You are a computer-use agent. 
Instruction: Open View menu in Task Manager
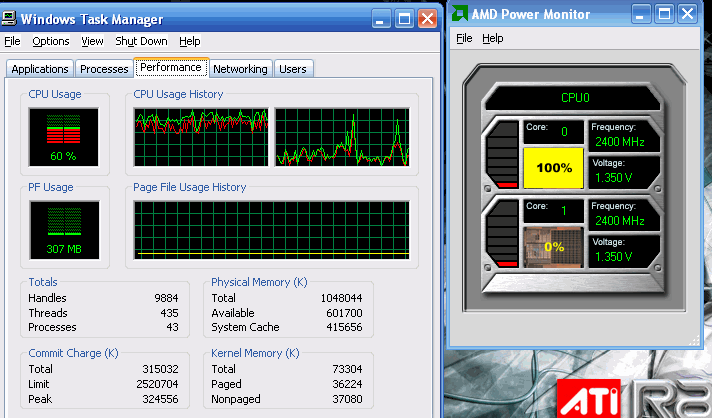click(92, 41)
